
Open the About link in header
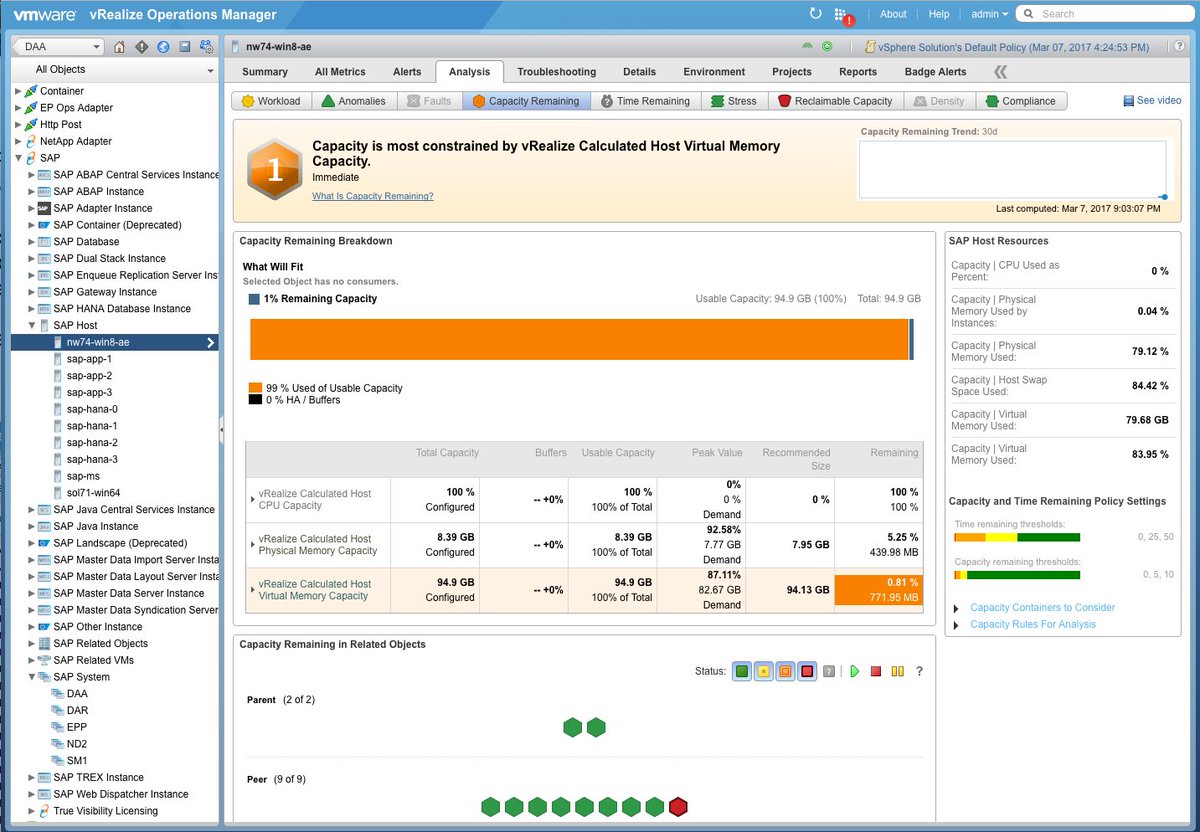(x=893, y=14)
